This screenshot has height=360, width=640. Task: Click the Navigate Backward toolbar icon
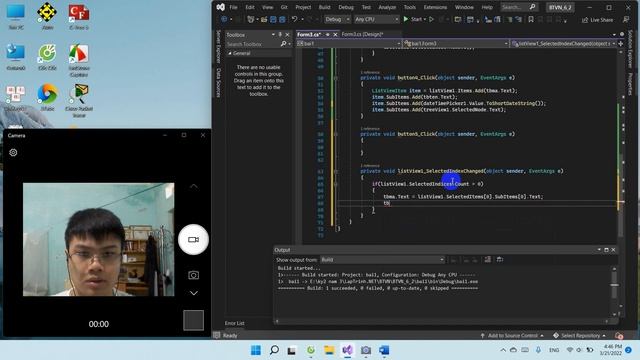coord(224,19)
